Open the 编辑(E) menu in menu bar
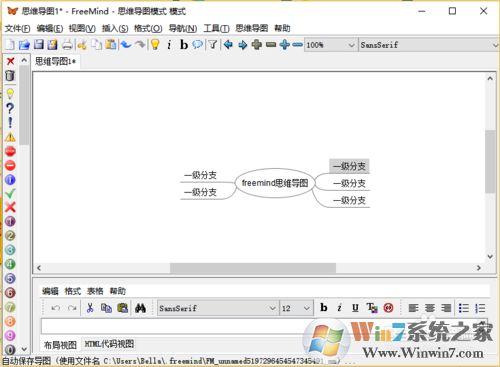 click(50, 29)
